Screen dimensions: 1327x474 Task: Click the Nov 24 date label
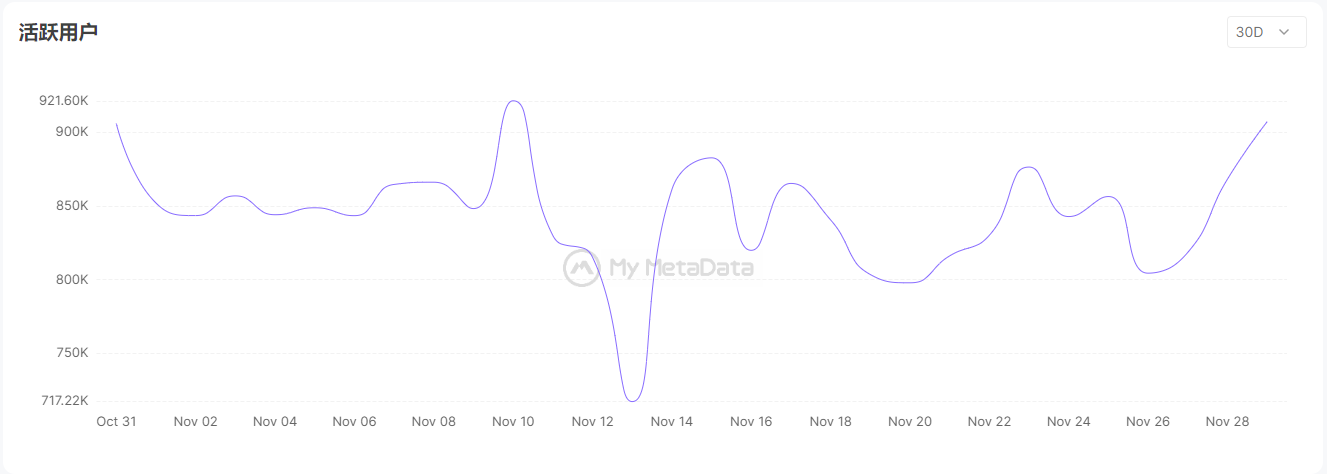click(1069, 422)
